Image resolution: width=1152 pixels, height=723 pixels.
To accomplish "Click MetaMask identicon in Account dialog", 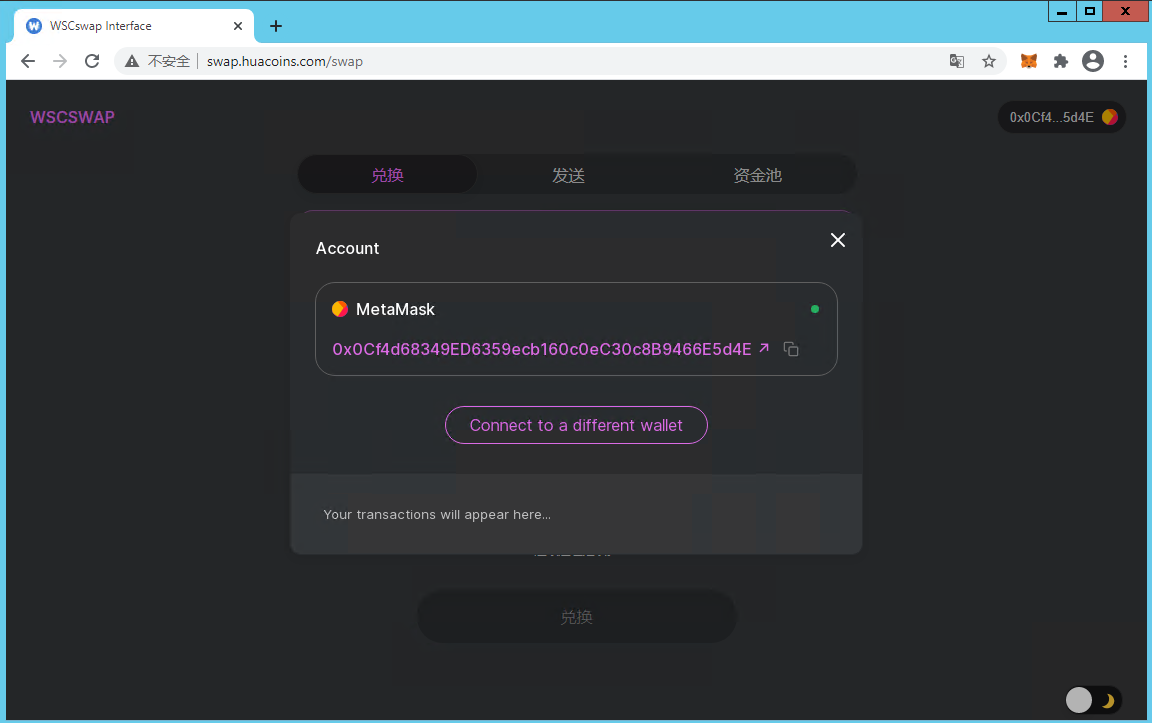I will 339,309.
